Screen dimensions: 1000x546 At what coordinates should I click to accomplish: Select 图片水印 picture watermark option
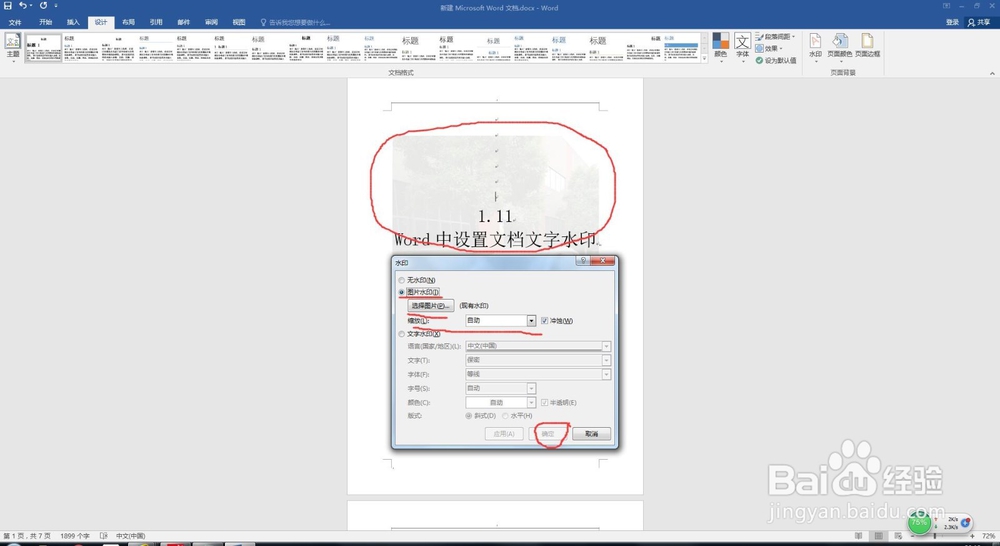point(419,292)
